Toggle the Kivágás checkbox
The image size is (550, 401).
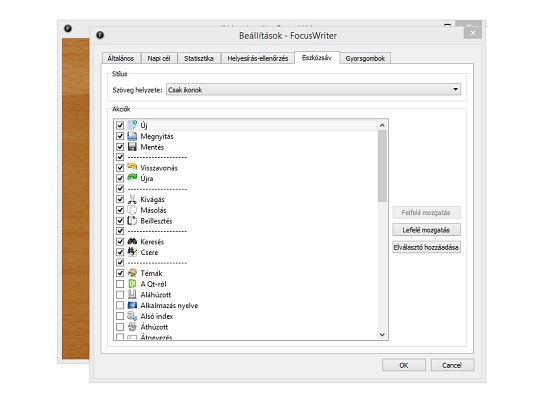pos(120,199)
